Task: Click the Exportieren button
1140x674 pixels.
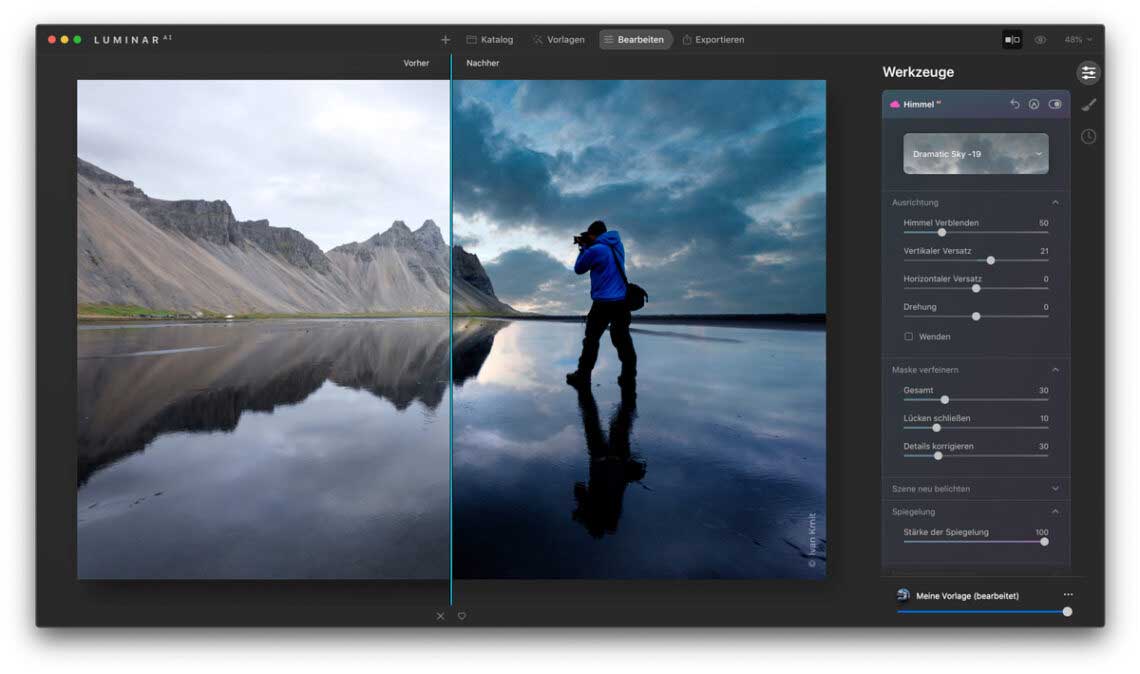Action: (713, 40)
